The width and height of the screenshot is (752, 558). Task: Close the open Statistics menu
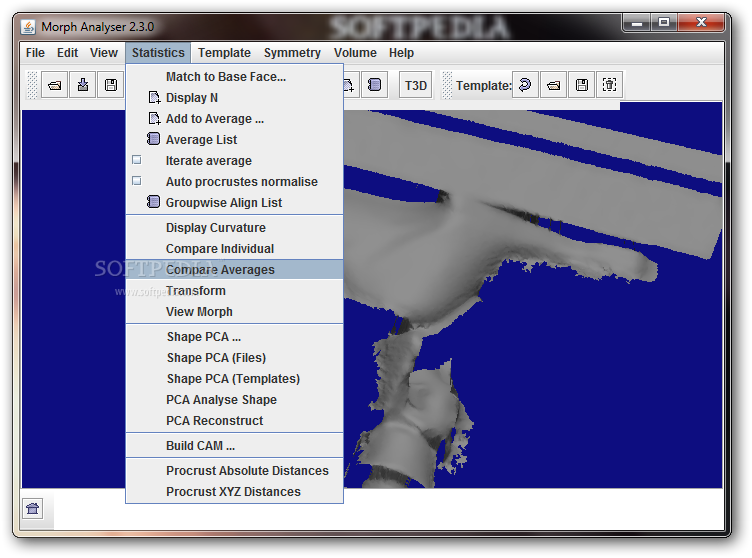coord(158,53)
